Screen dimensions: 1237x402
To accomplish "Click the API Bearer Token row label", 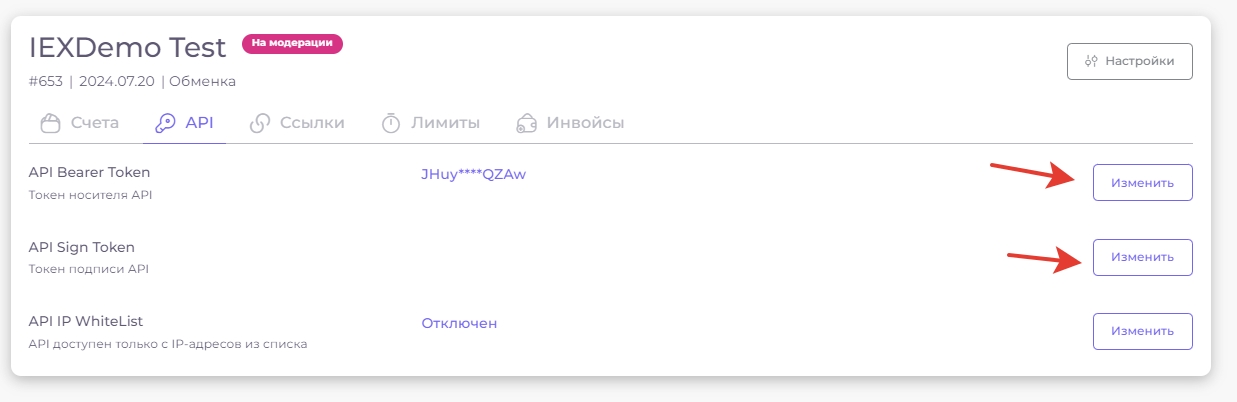I will tap(90, 172).
